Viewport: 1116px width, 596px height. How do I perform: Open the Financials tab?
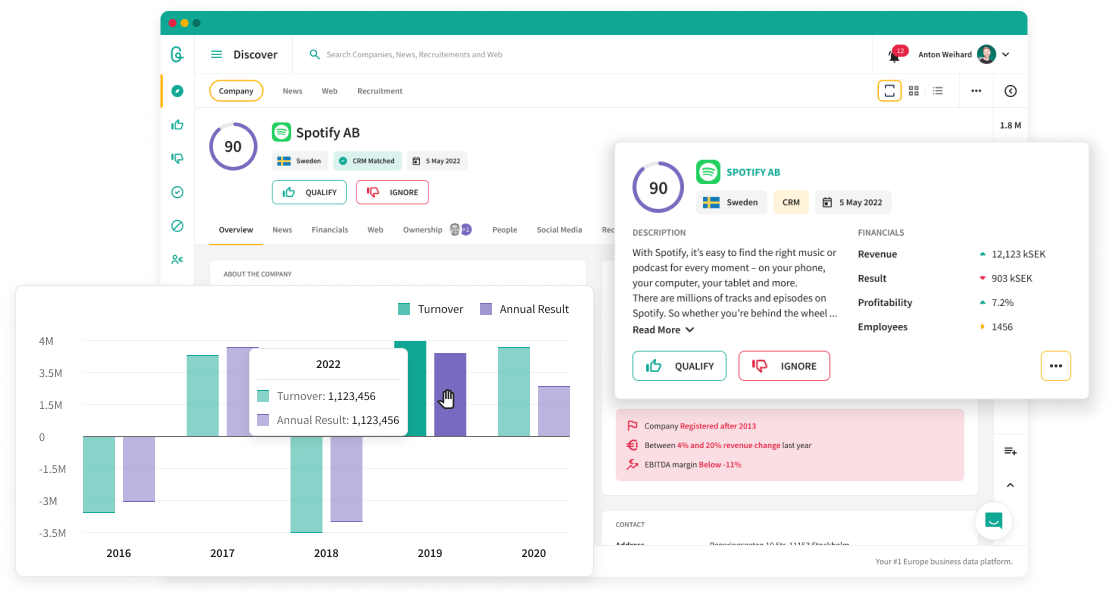330,230
